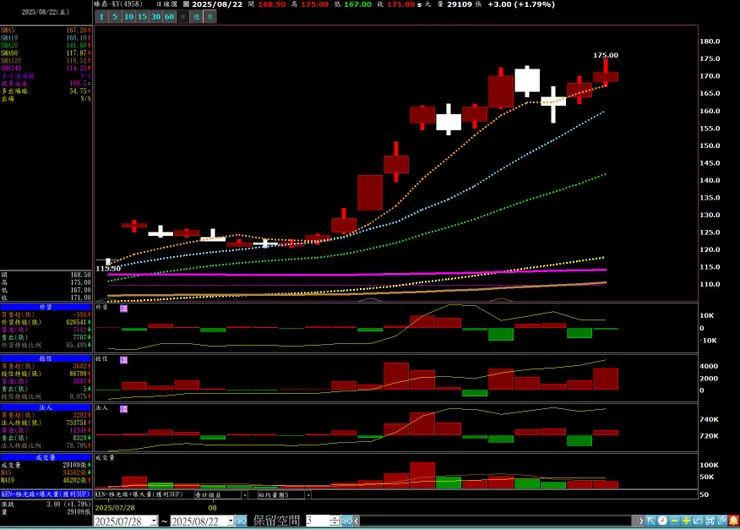
Task: Click the 成交量 blue panel header
Action: 45,458
